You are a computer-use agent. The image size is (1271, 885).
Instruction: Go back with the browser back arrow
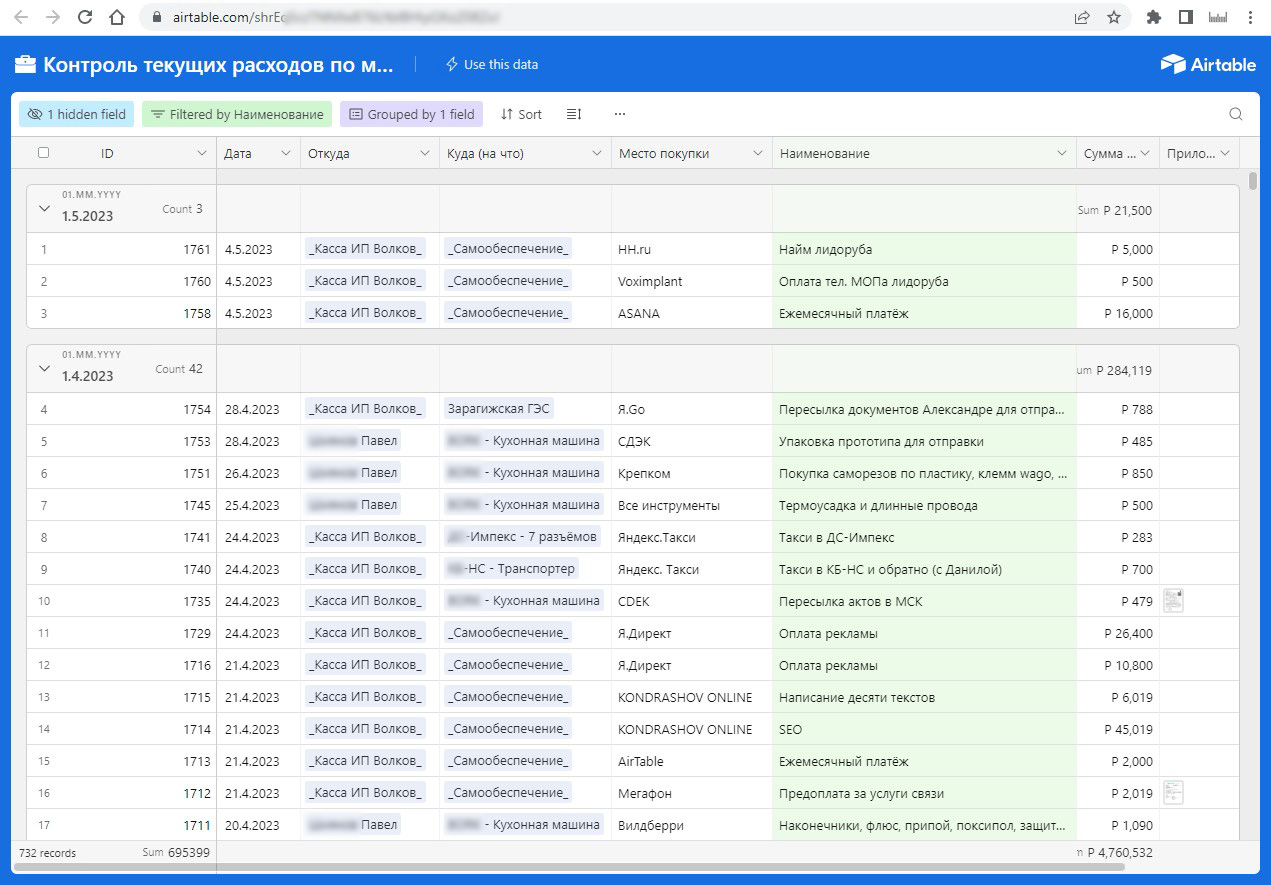(22, 17)
